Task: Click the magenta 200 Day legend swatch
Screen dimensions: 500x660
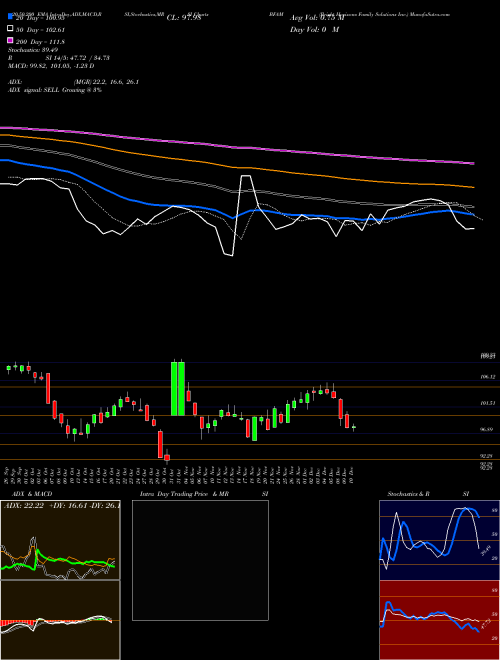Action: coord(10,40)
